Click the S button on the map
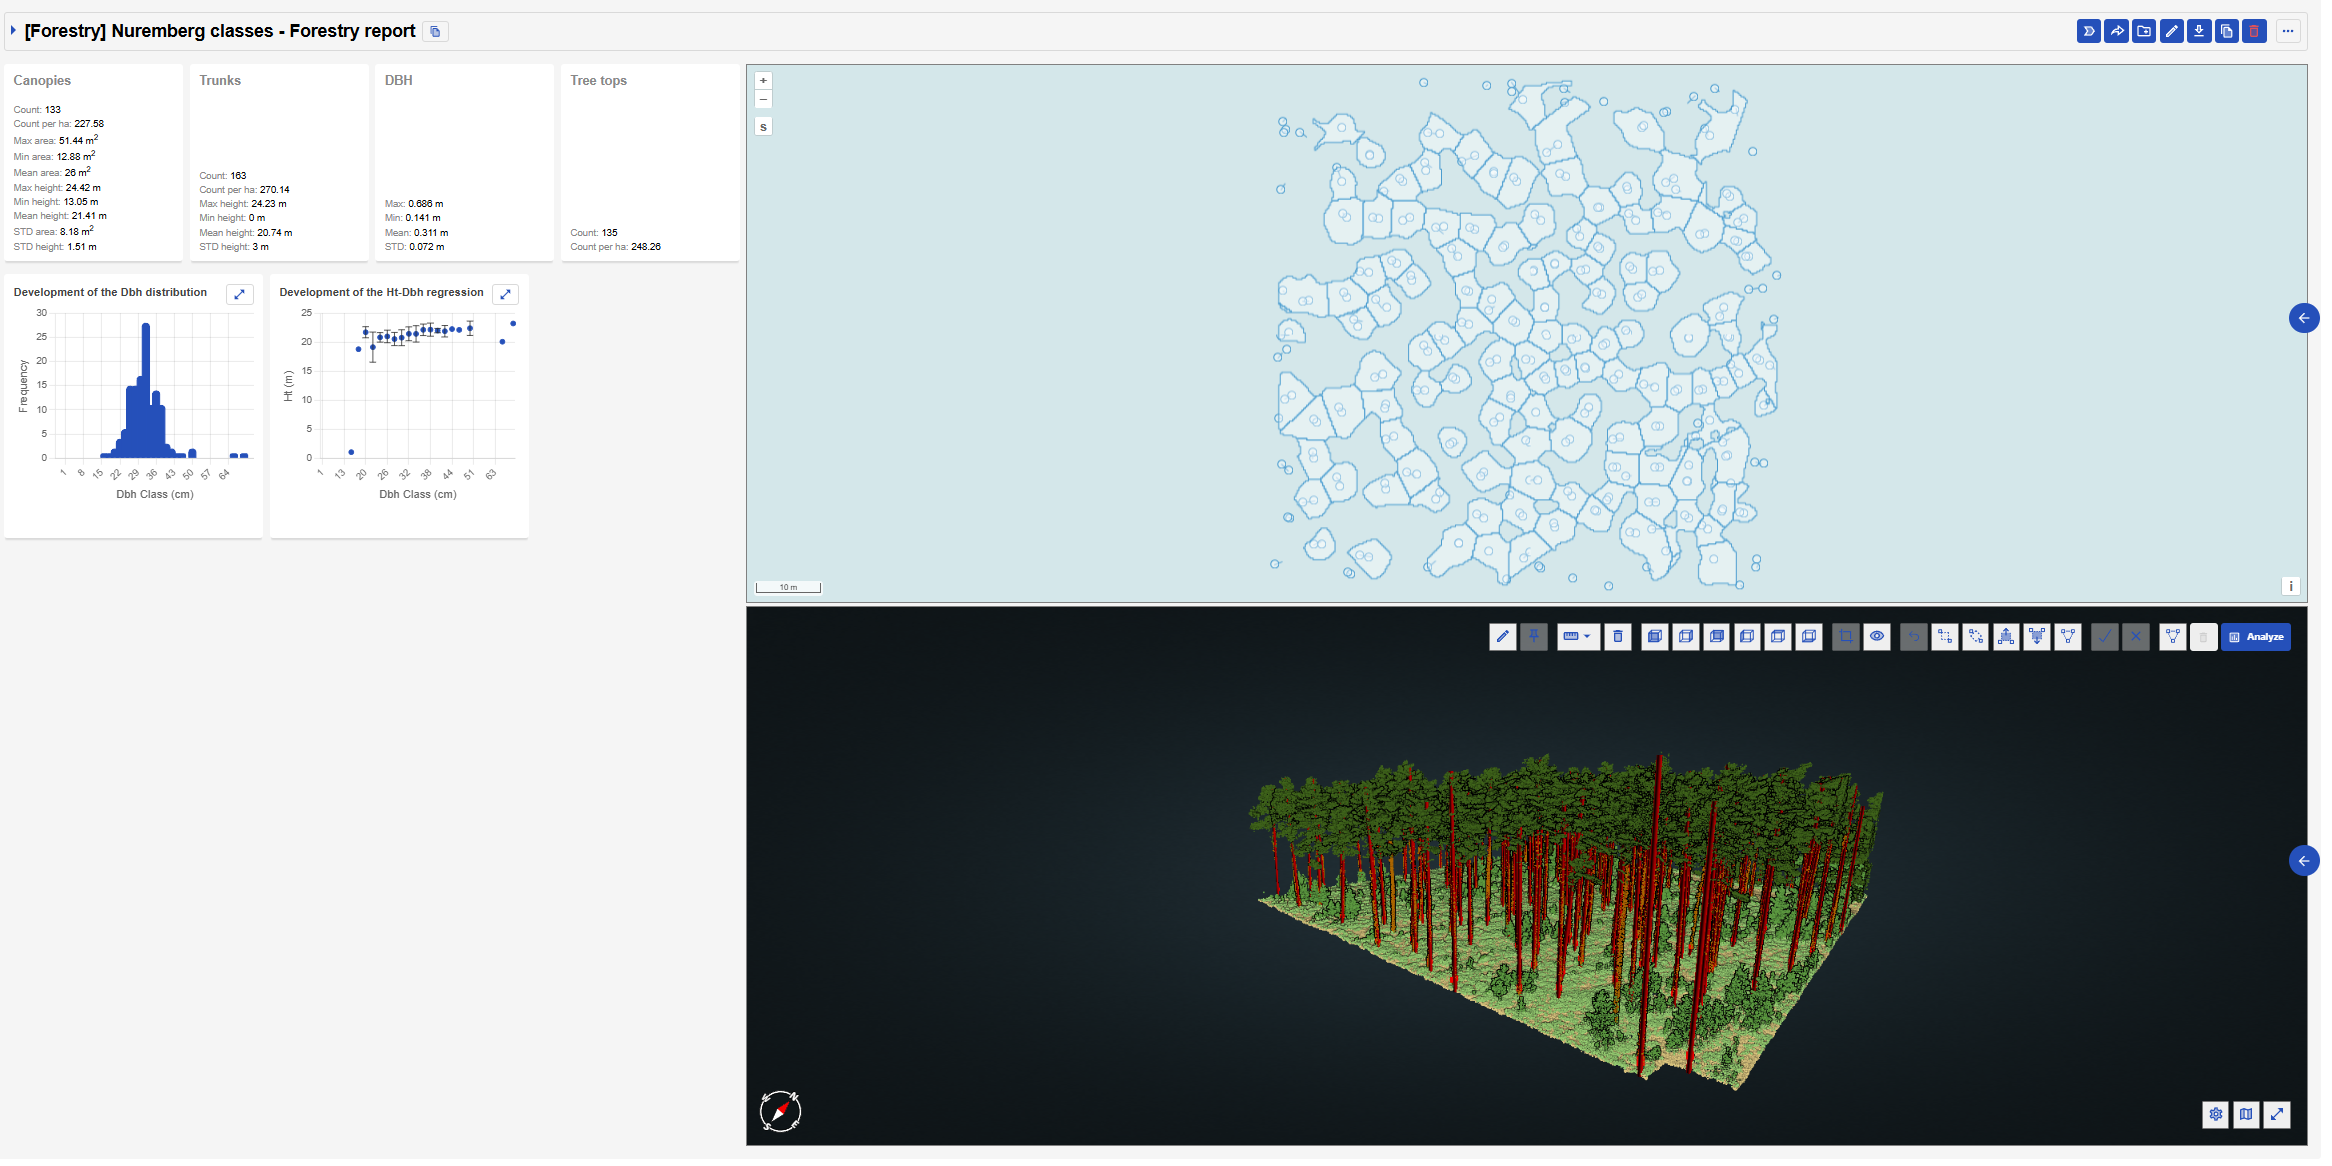The height and width of the screenshot is (1166, 2332). tap(763, 127)
